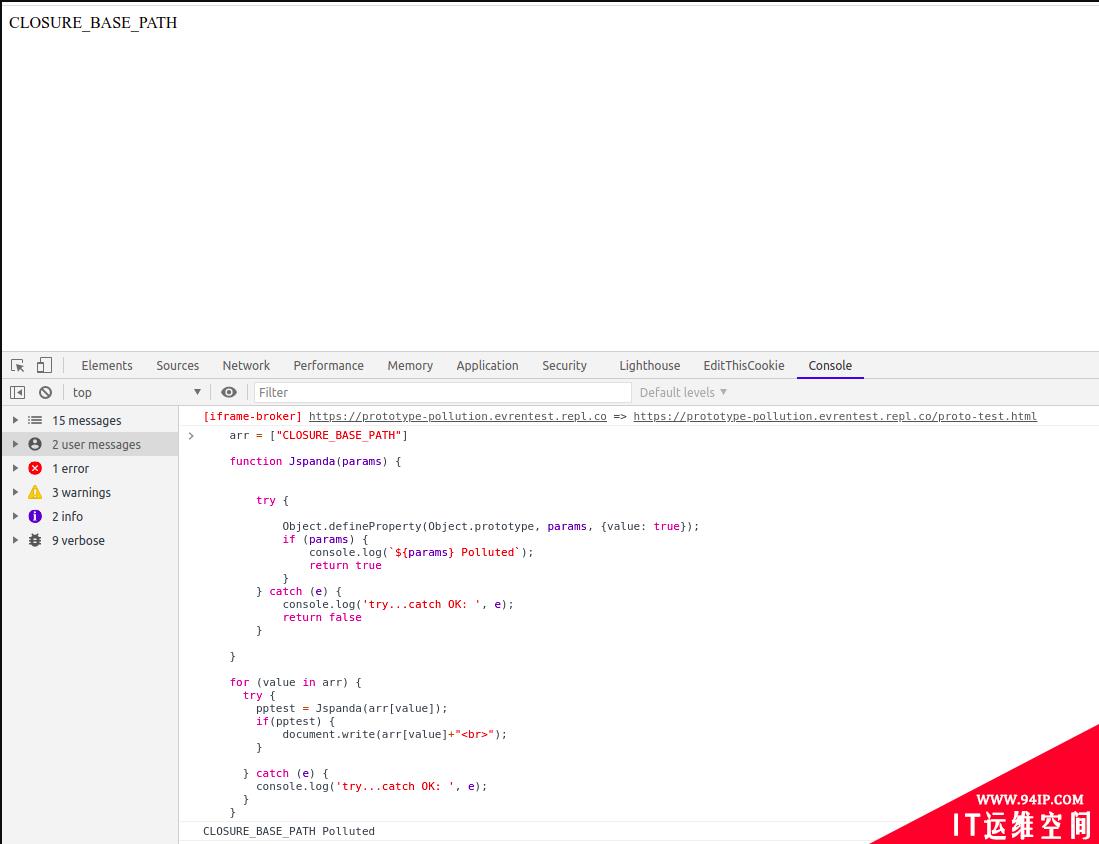Expand the 2 user messages arrow
1099x844 pixels.
(x=15, y=444)
